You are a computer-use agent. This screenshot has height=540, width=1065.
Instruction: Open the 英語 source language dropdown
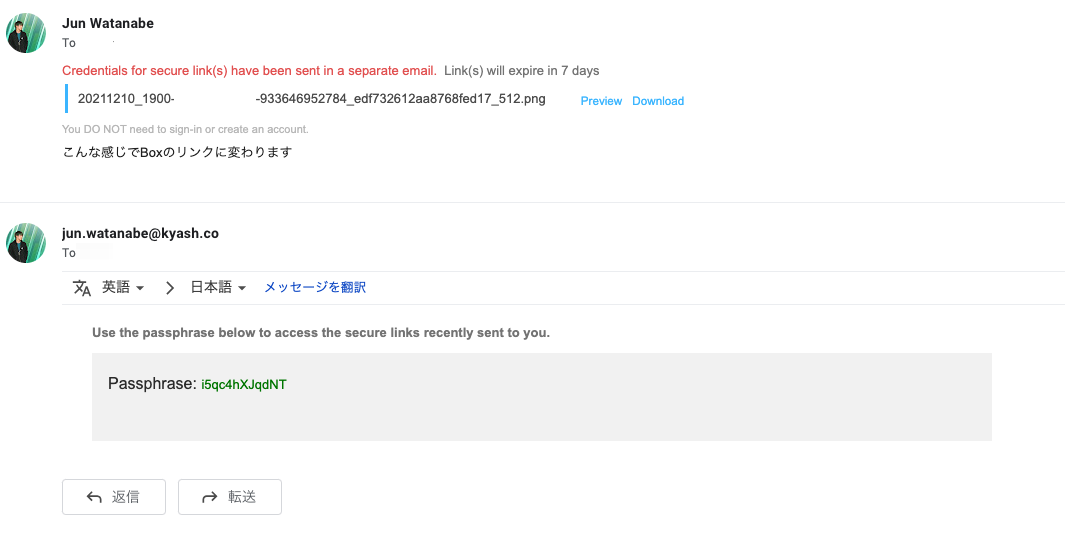click(123, 287)
